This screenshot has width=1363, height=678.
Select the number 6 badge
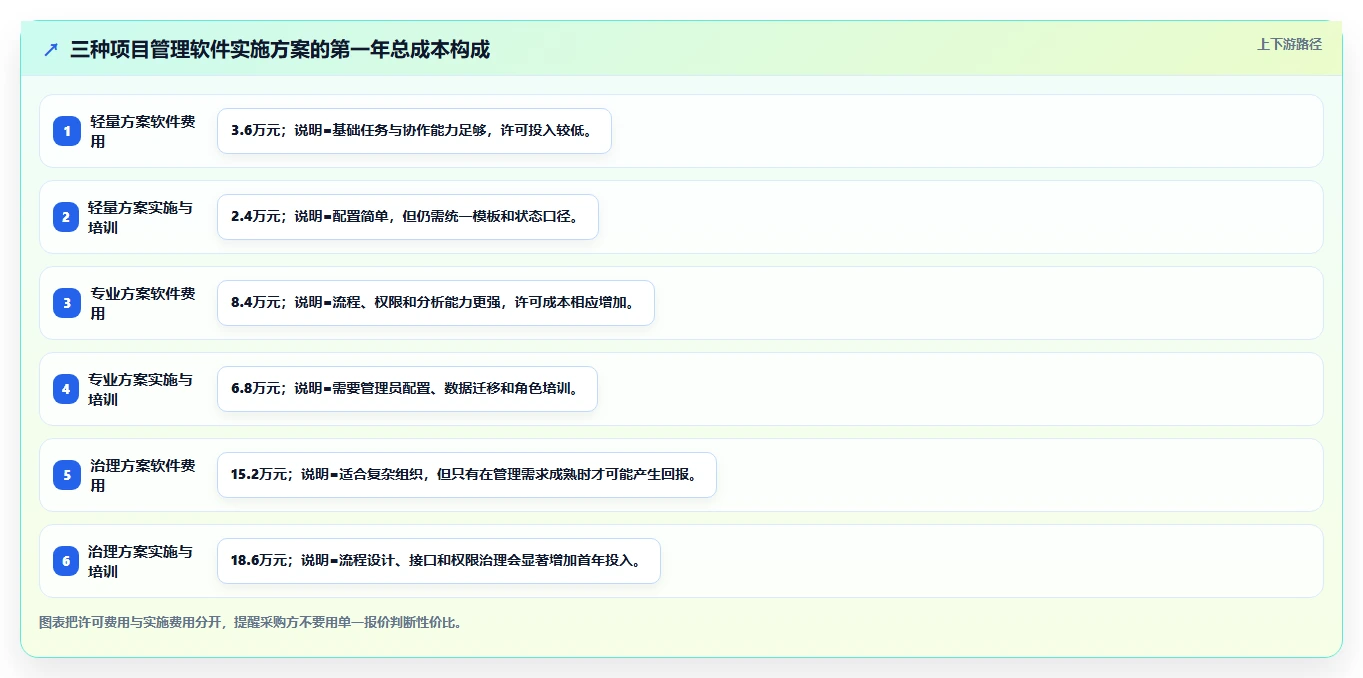point(66,561)
